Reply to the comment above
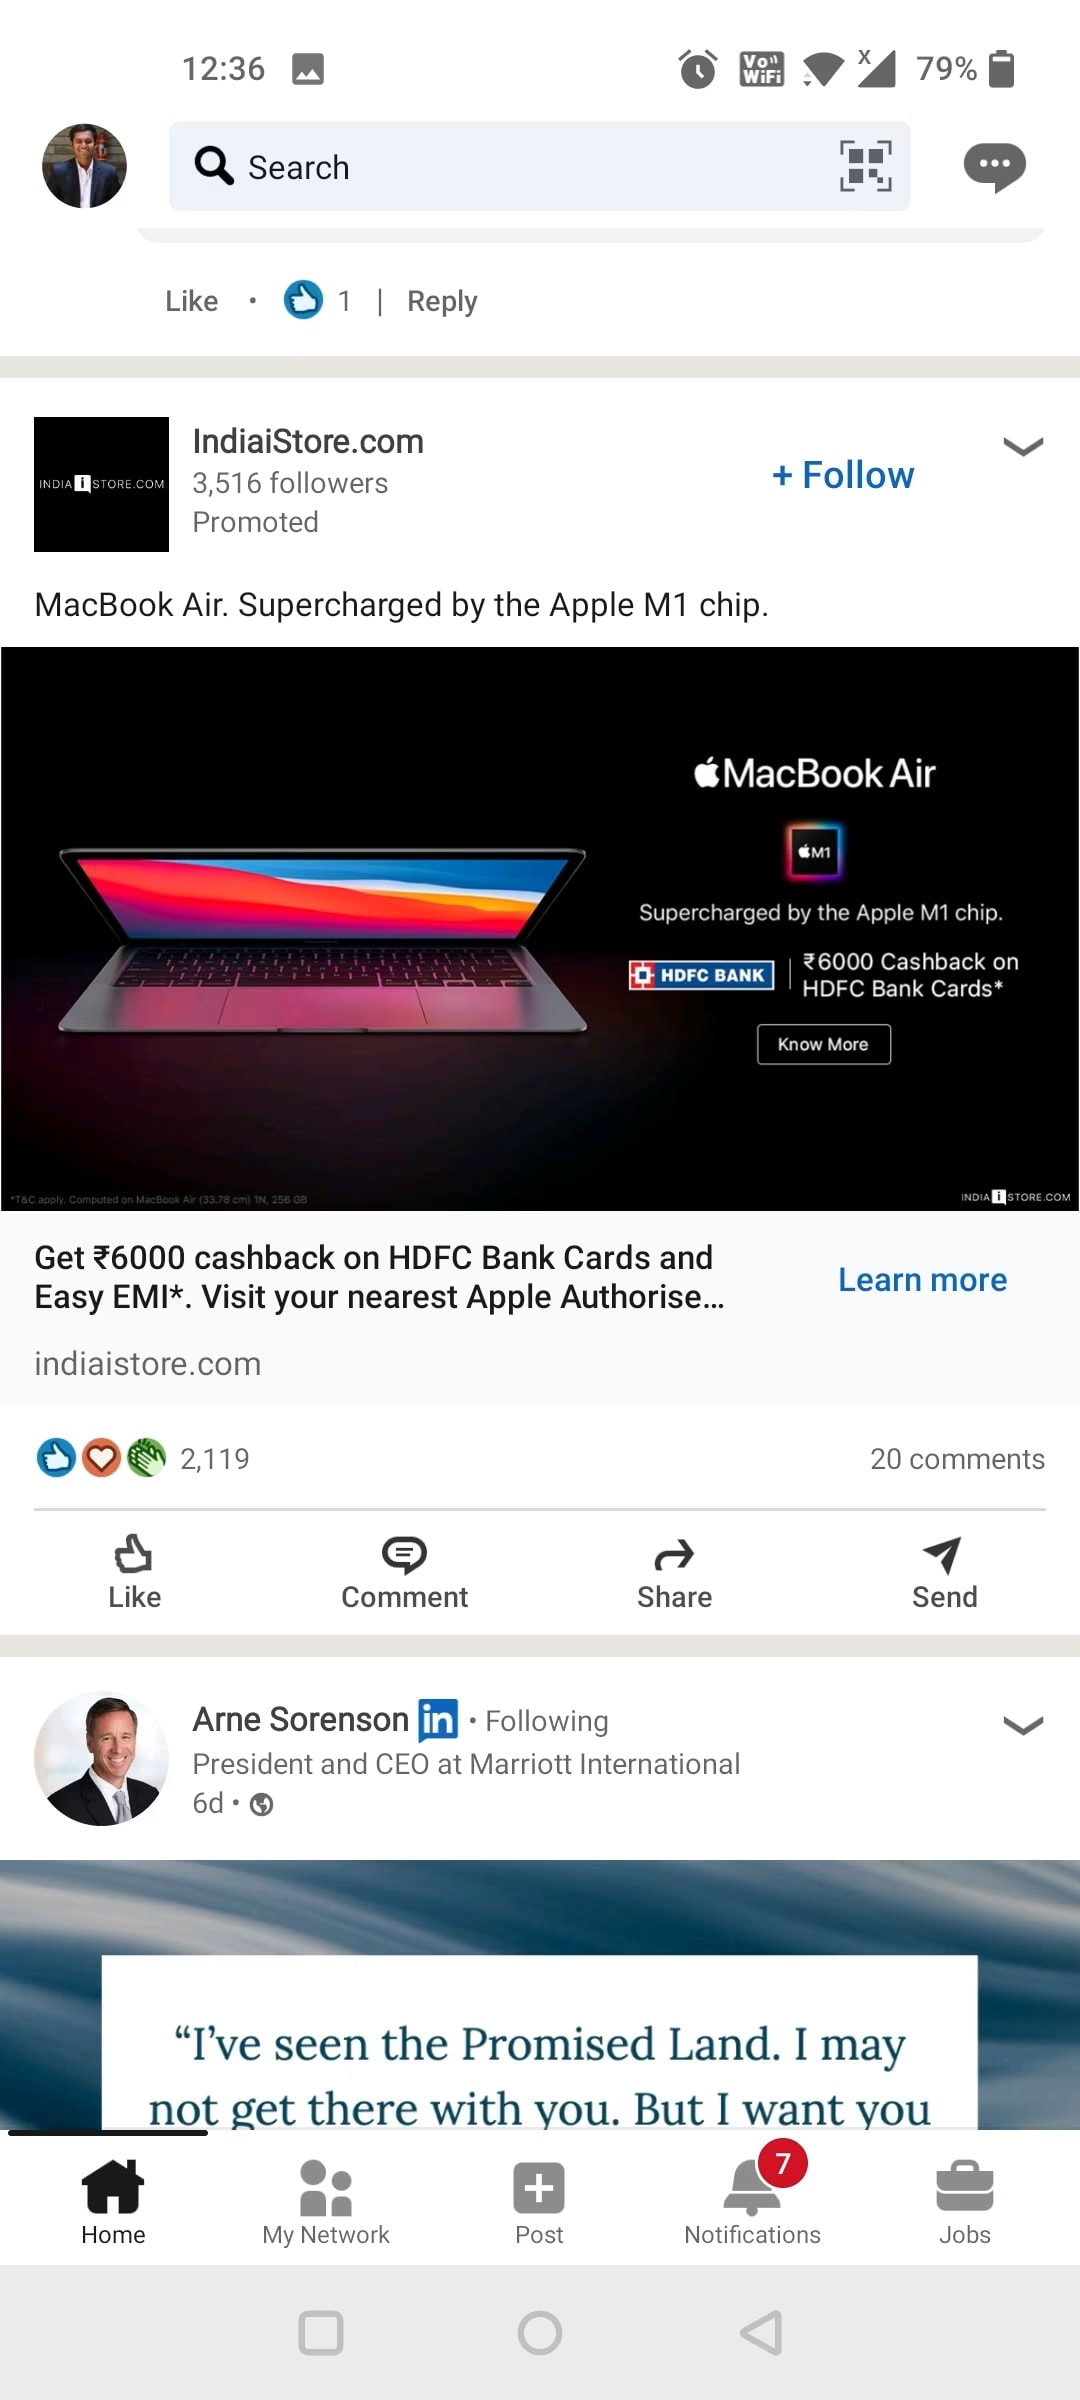Image resolution: width=1080 pixels, height=2400 pixels. pos(442,301)
